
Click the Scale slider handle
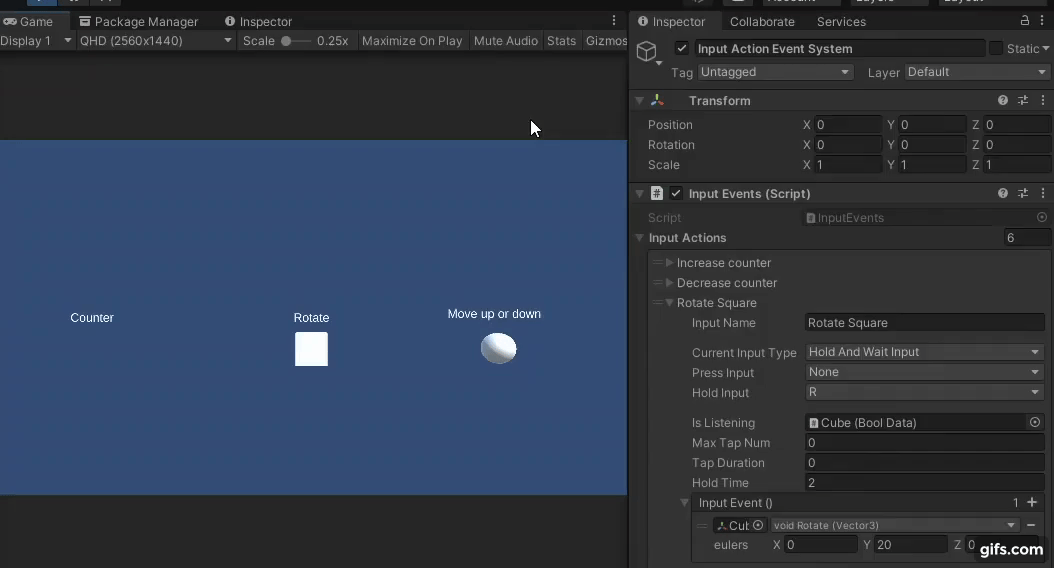(286, 41)
